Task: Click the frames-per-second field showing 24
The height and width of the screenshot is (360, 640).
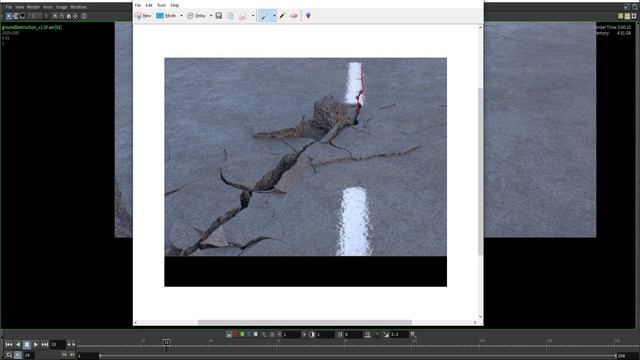Action: (29, 355)
